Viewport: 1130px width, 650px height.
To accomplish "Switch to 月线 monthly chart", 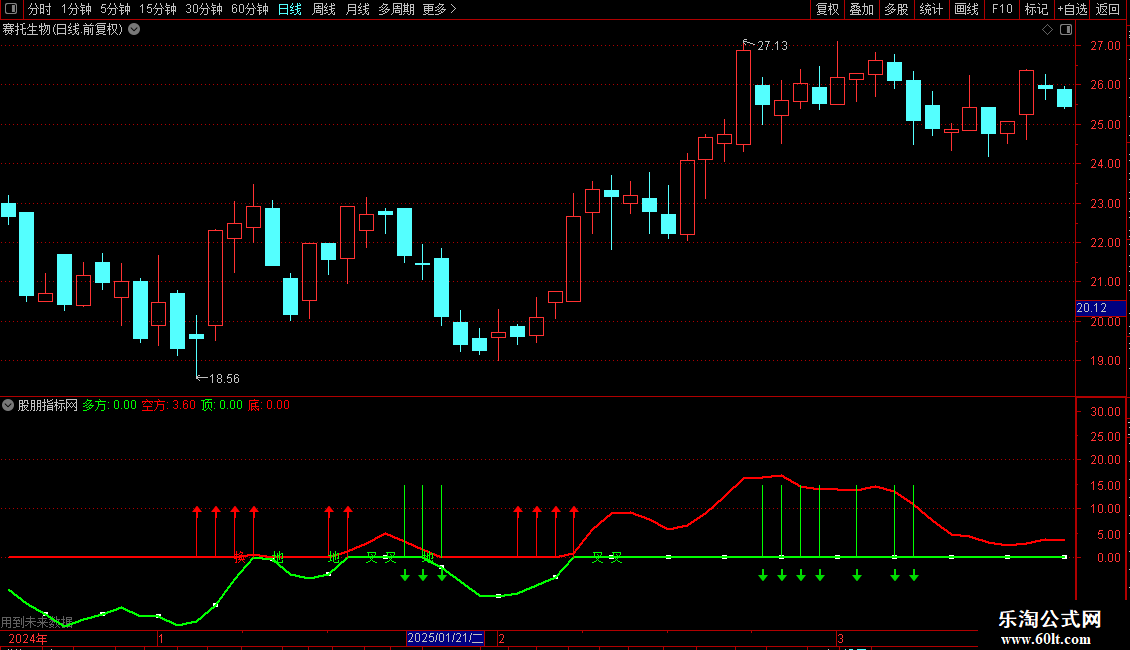I will point(357,9).
